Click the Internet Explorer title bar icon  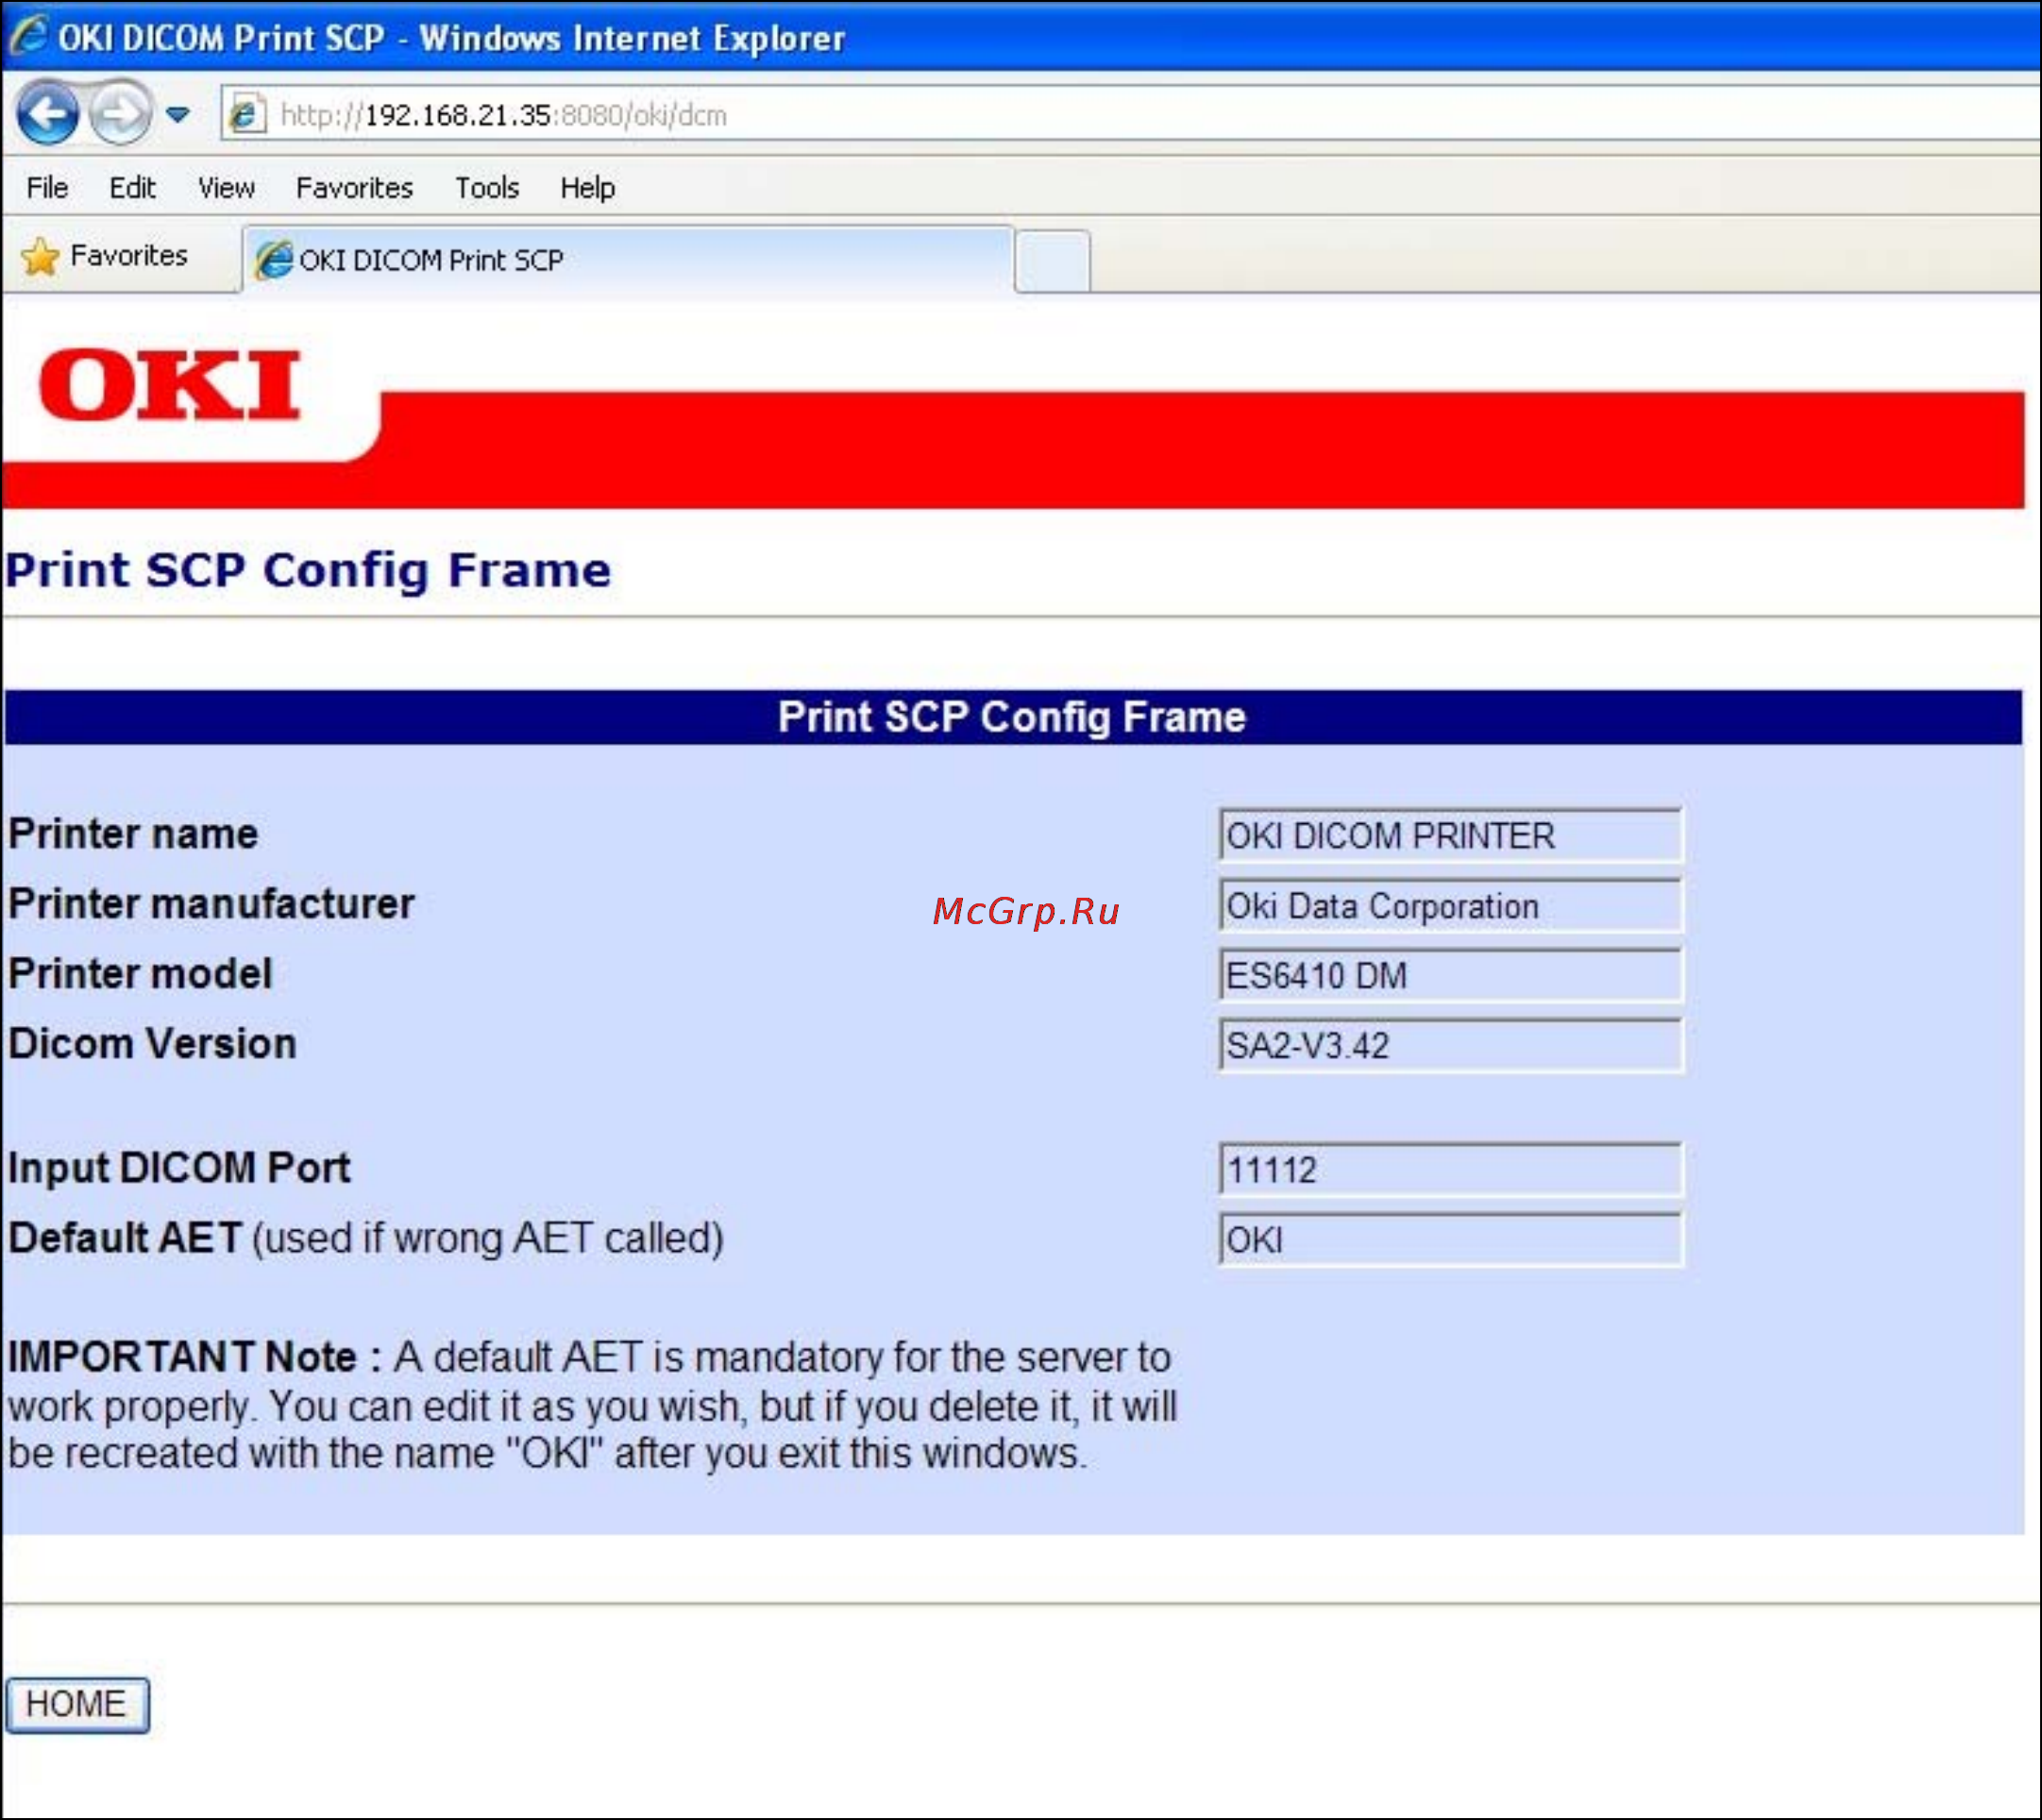click(28, 34)
